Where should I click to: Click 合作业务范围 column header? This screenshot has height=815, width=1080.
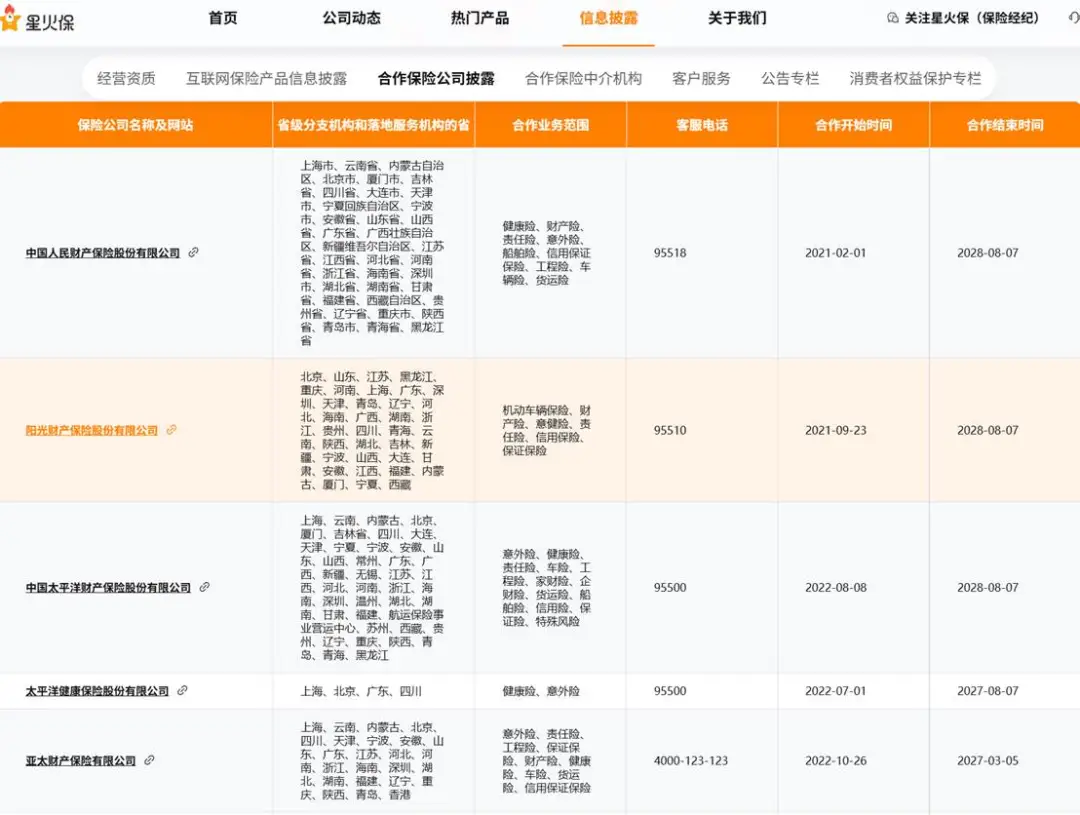tap(550, 125)
